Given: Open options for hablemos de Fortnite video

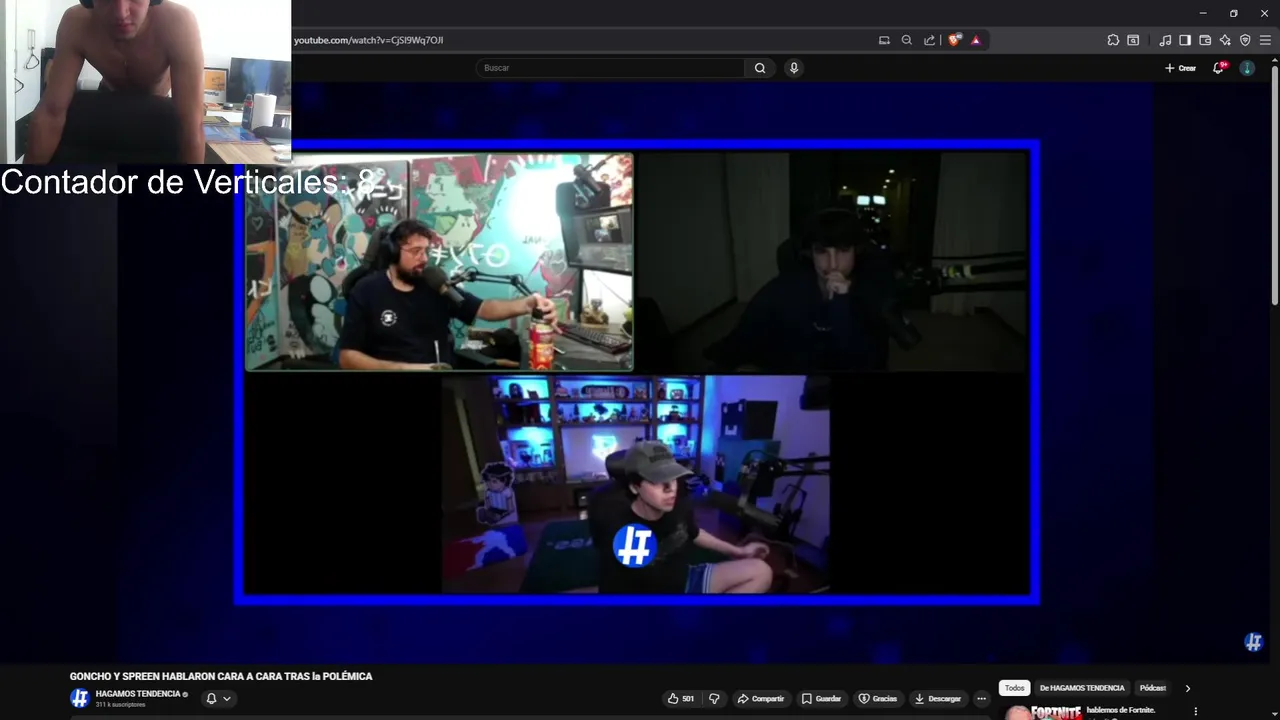Looking at the screenshot, I should tap(1195, 712).
